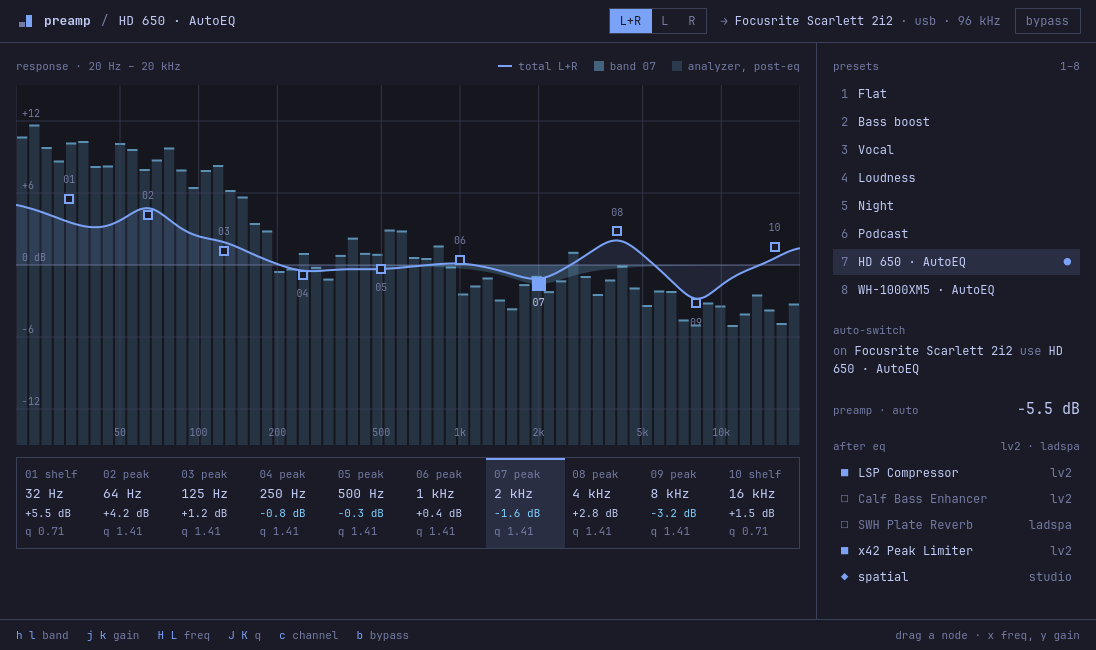Image resolution: width=1096 pixels, height=650 pixels.
Task: Click the spatial diamond icon
Action: point(844,577)
